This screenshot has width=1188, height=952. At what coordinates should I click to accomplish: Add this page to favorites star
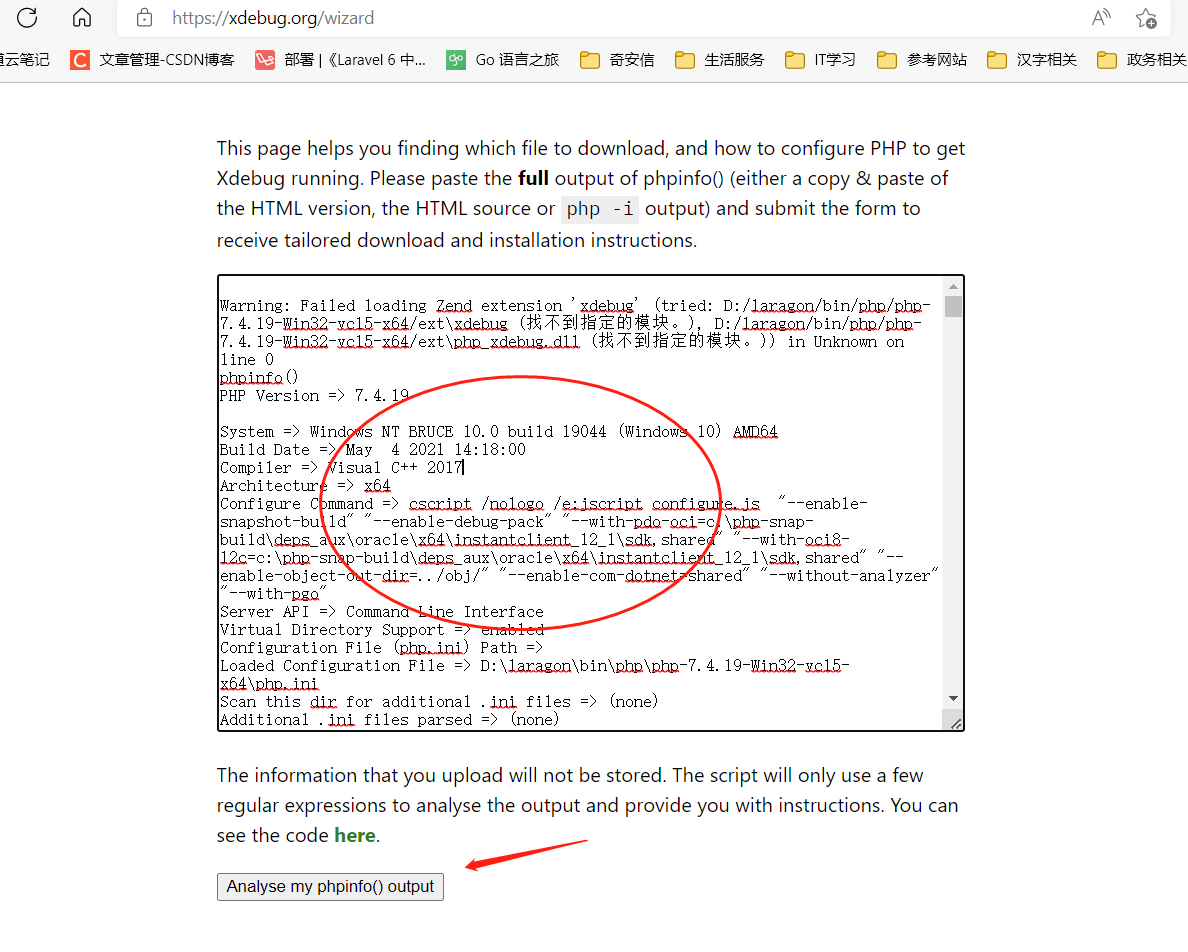point(1146,18)
